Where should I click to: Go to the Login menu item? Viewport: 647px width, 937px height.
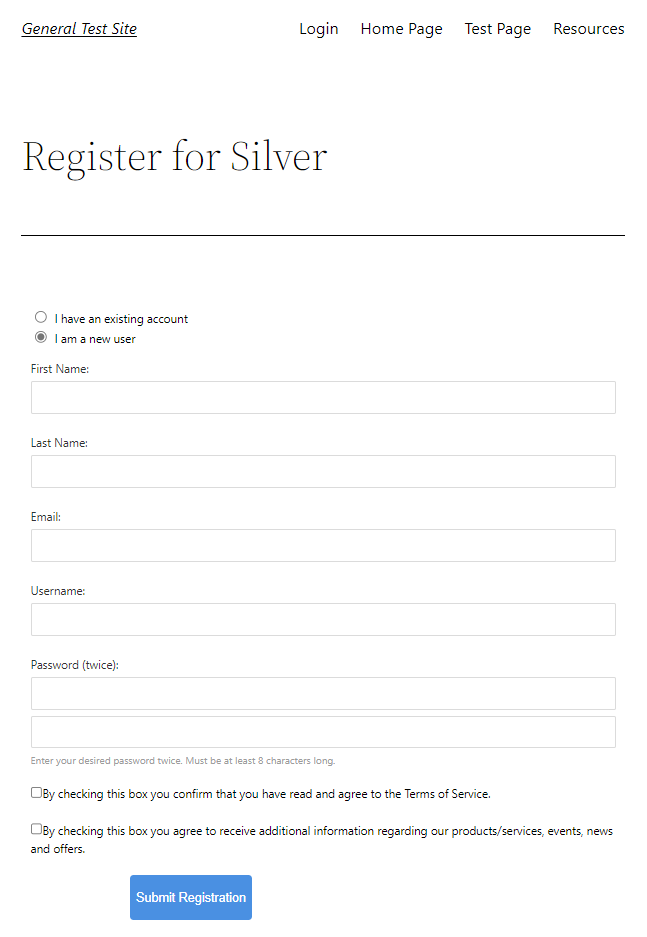click(318, 29)
